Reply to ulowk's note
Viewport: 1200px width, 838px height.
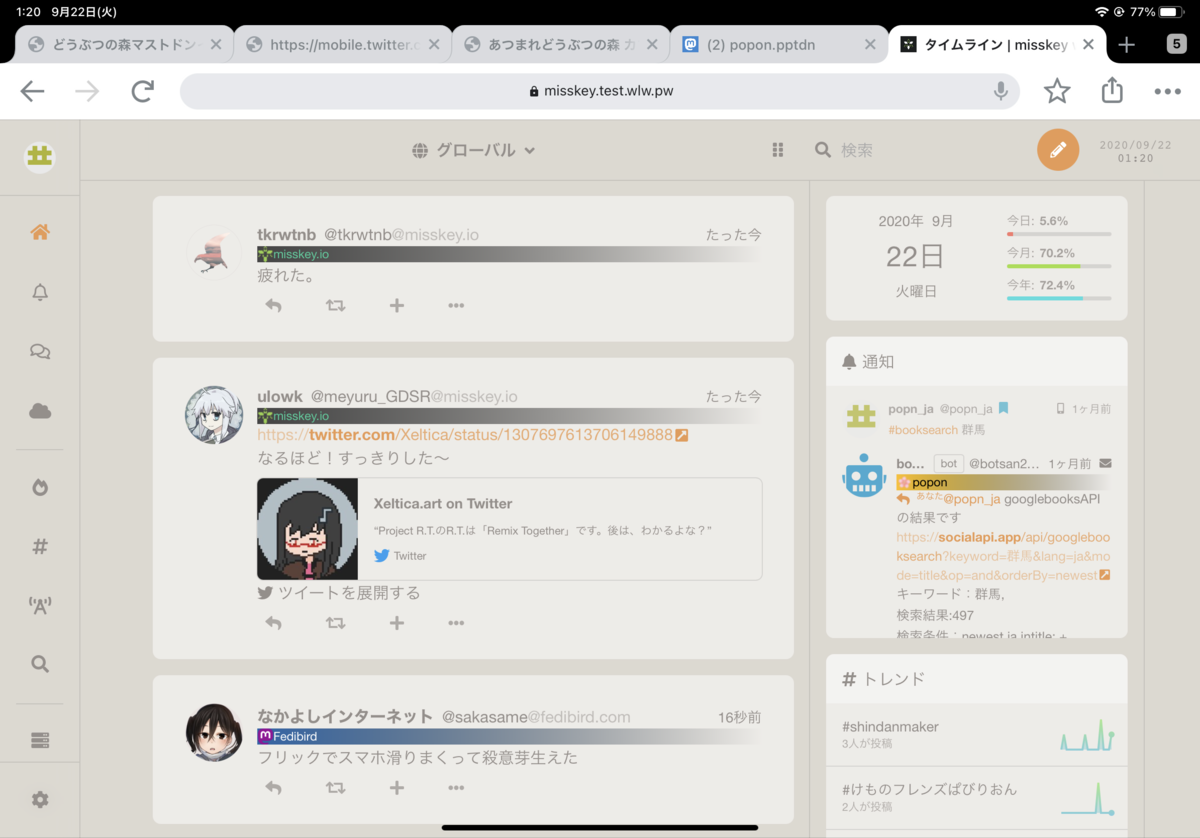click(273, 623)
